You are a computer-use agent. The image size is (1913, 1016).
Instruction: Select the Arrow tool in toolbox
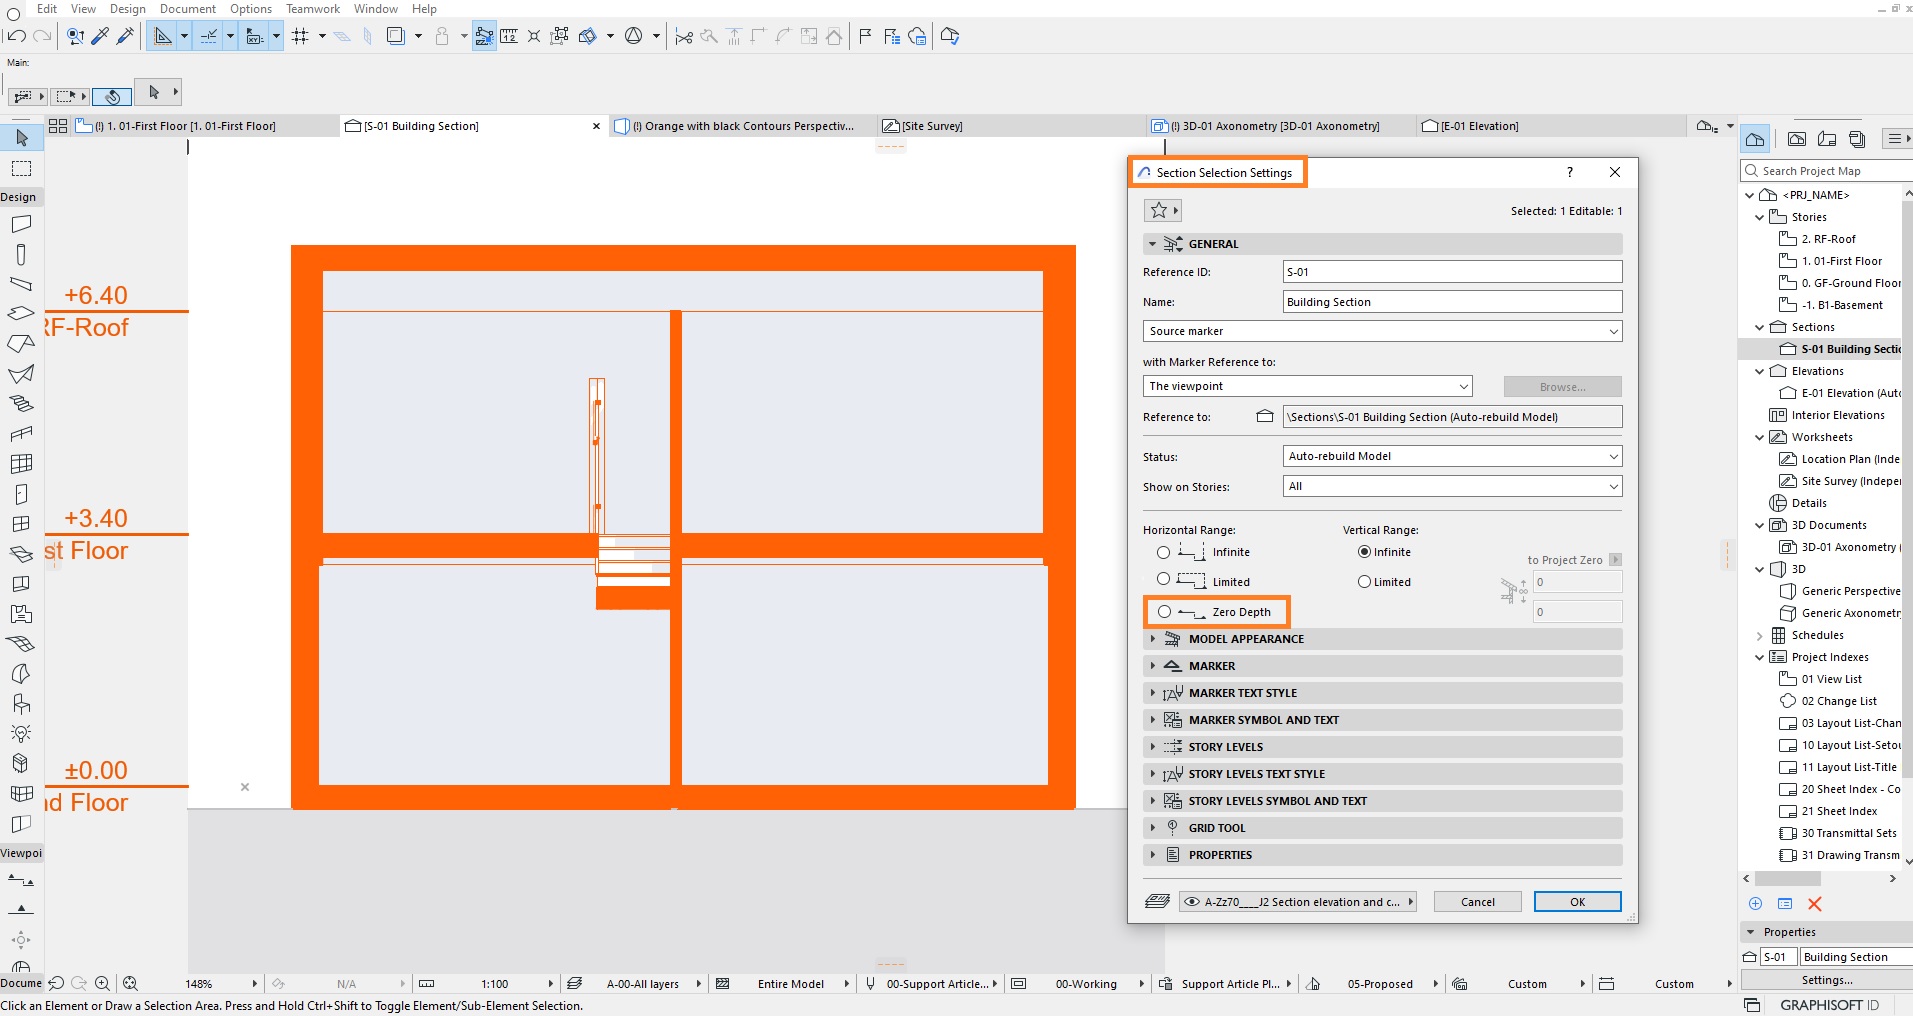tap(21, 137)
